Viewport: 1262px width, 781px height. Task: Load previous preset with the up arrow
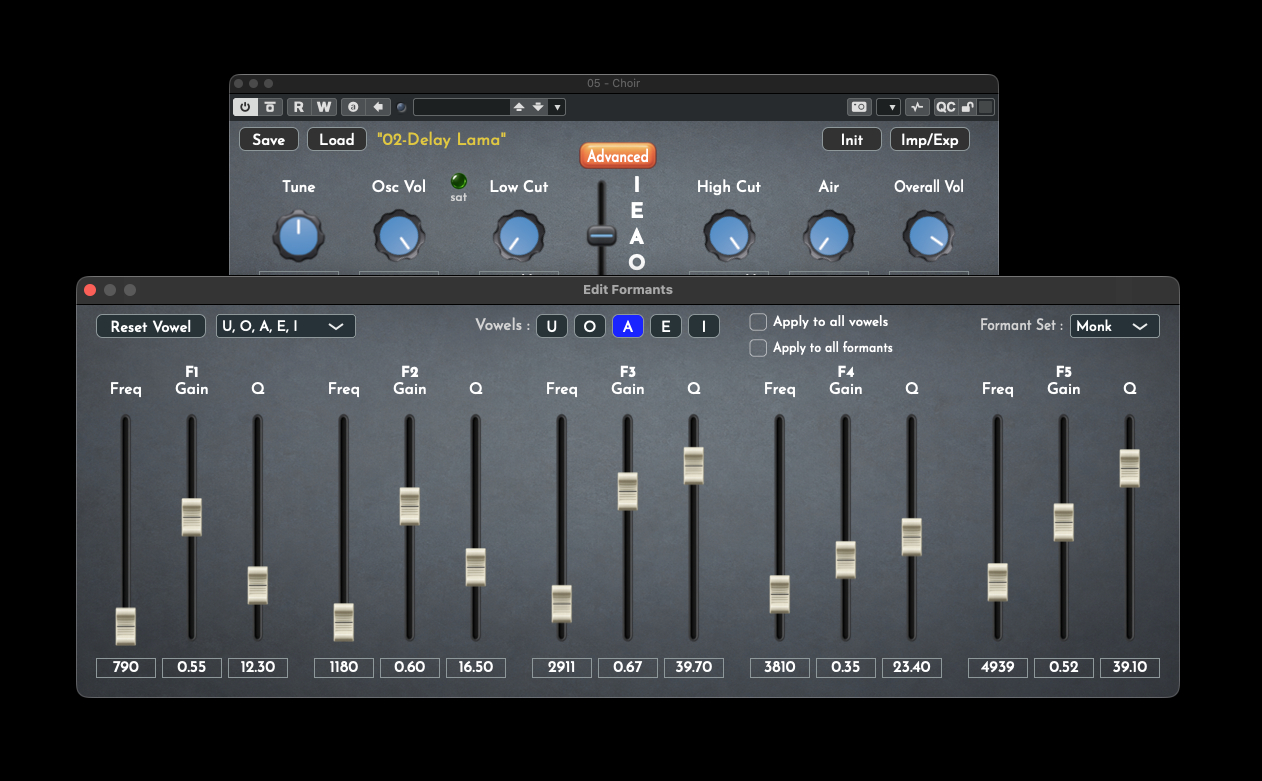tap(519, 107)
